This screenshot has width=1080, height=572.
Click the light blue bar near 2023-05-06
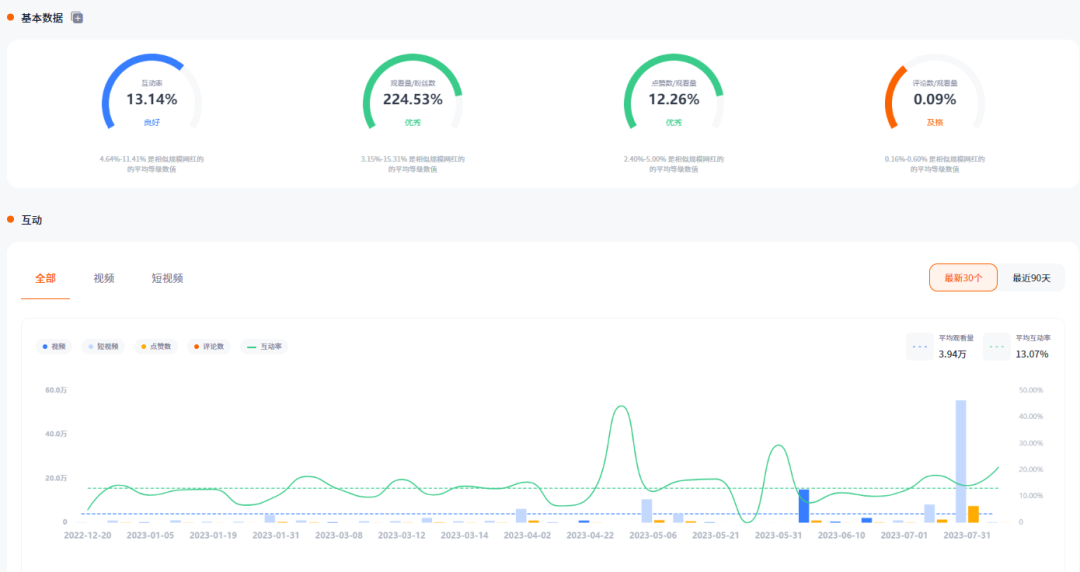647,511
